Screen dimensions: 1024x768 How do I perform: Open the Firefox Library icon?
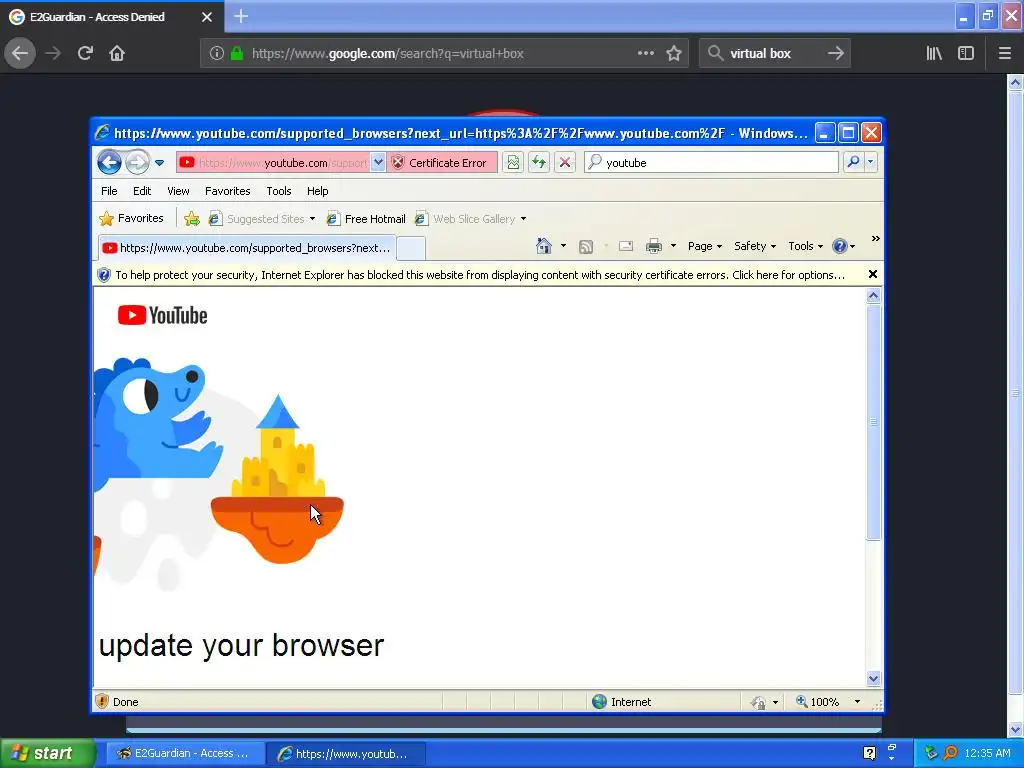pyautogui.click(x=934, y=53)
